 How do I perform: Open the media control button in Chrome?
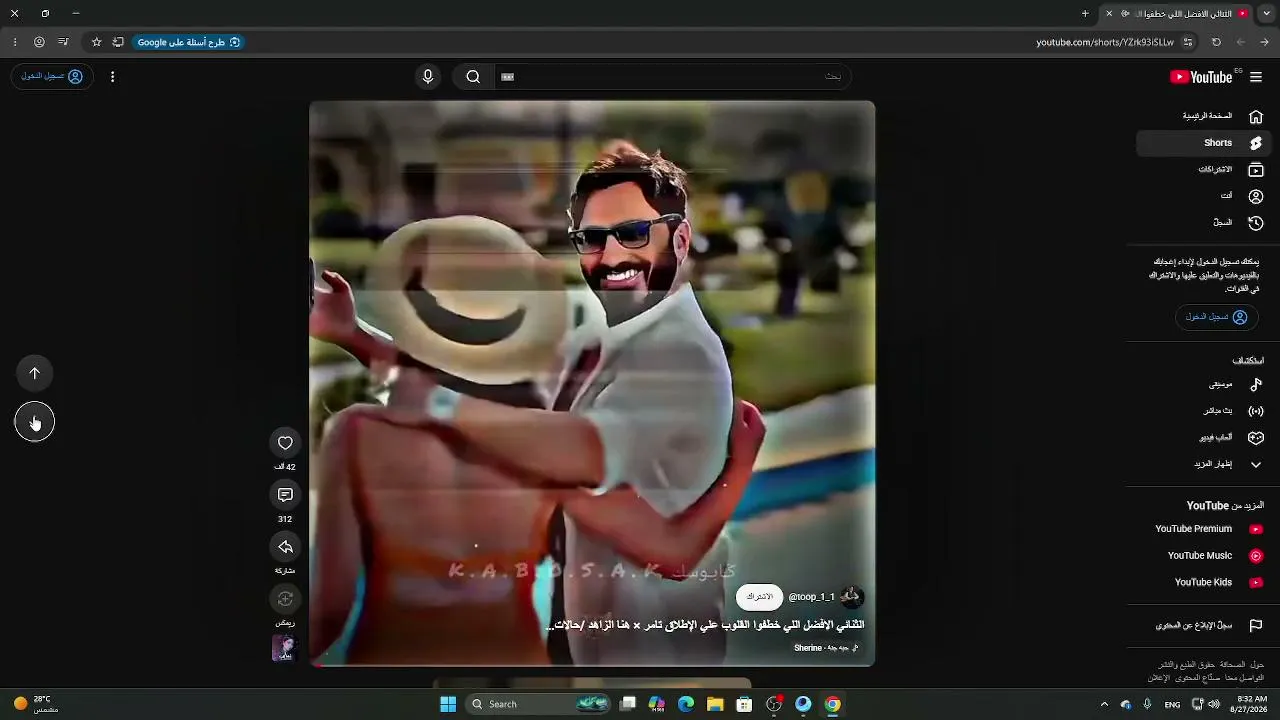point(63,42)
